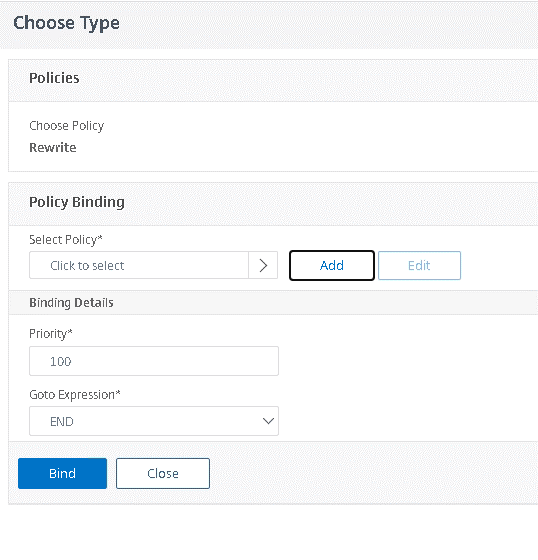Click the Policy Binding section header

[x=77, y=202]
